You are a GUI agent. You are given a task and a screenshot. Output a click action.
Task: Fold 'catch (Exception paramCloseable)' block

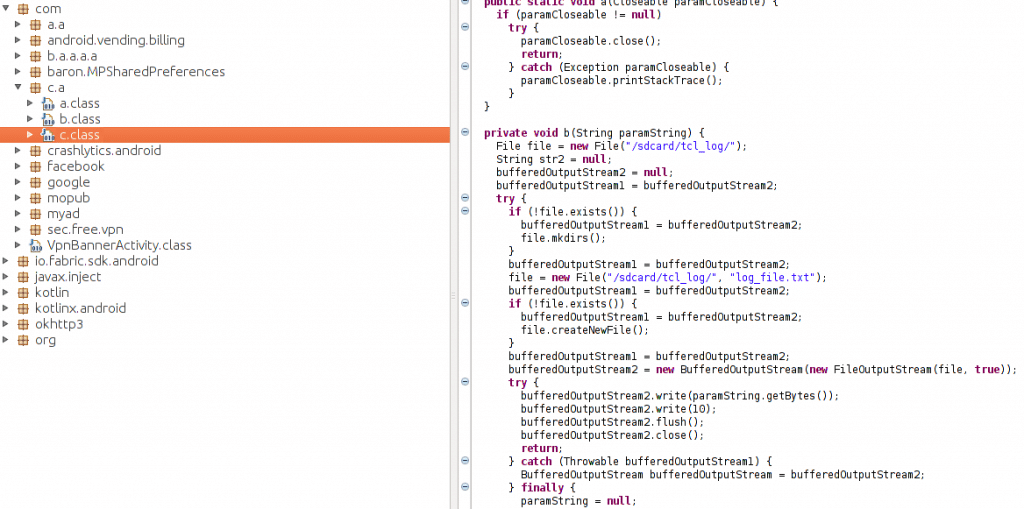click(x=465, y=66)
